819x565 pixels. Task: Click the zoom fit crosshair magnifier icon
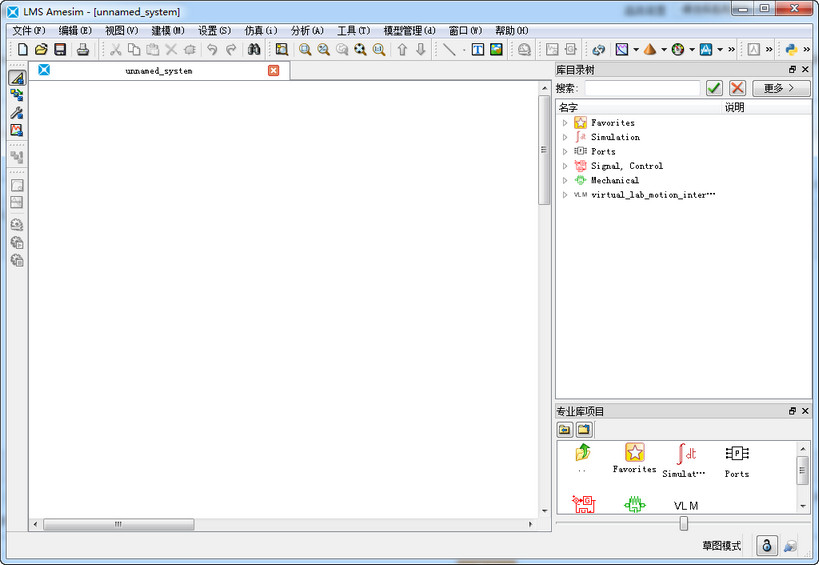360,50
